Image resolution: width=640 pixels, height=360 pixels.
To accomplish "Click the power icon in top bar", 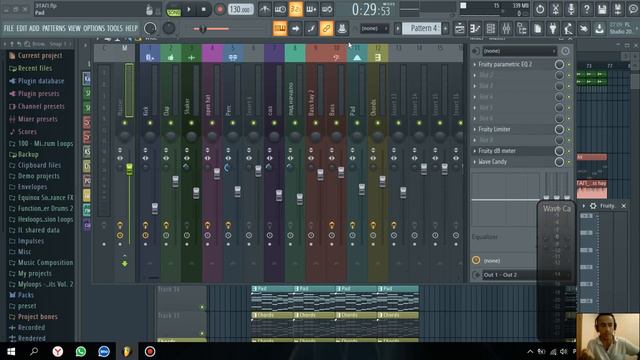I will [x=540, y=9].
